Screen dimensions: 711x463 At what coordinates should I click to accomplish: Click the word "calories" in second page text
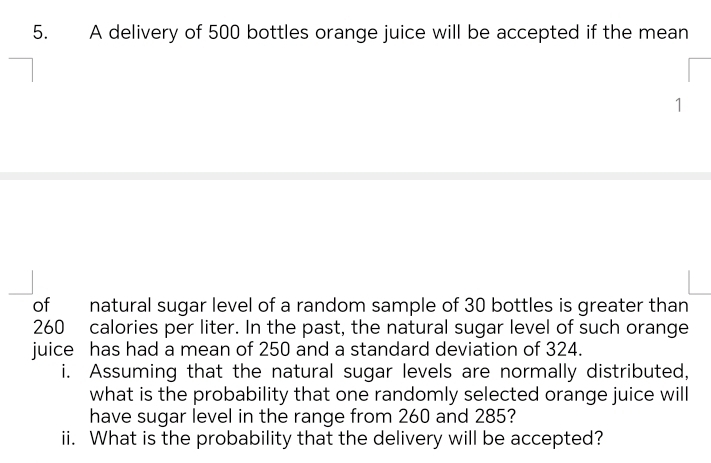(124, 327)
